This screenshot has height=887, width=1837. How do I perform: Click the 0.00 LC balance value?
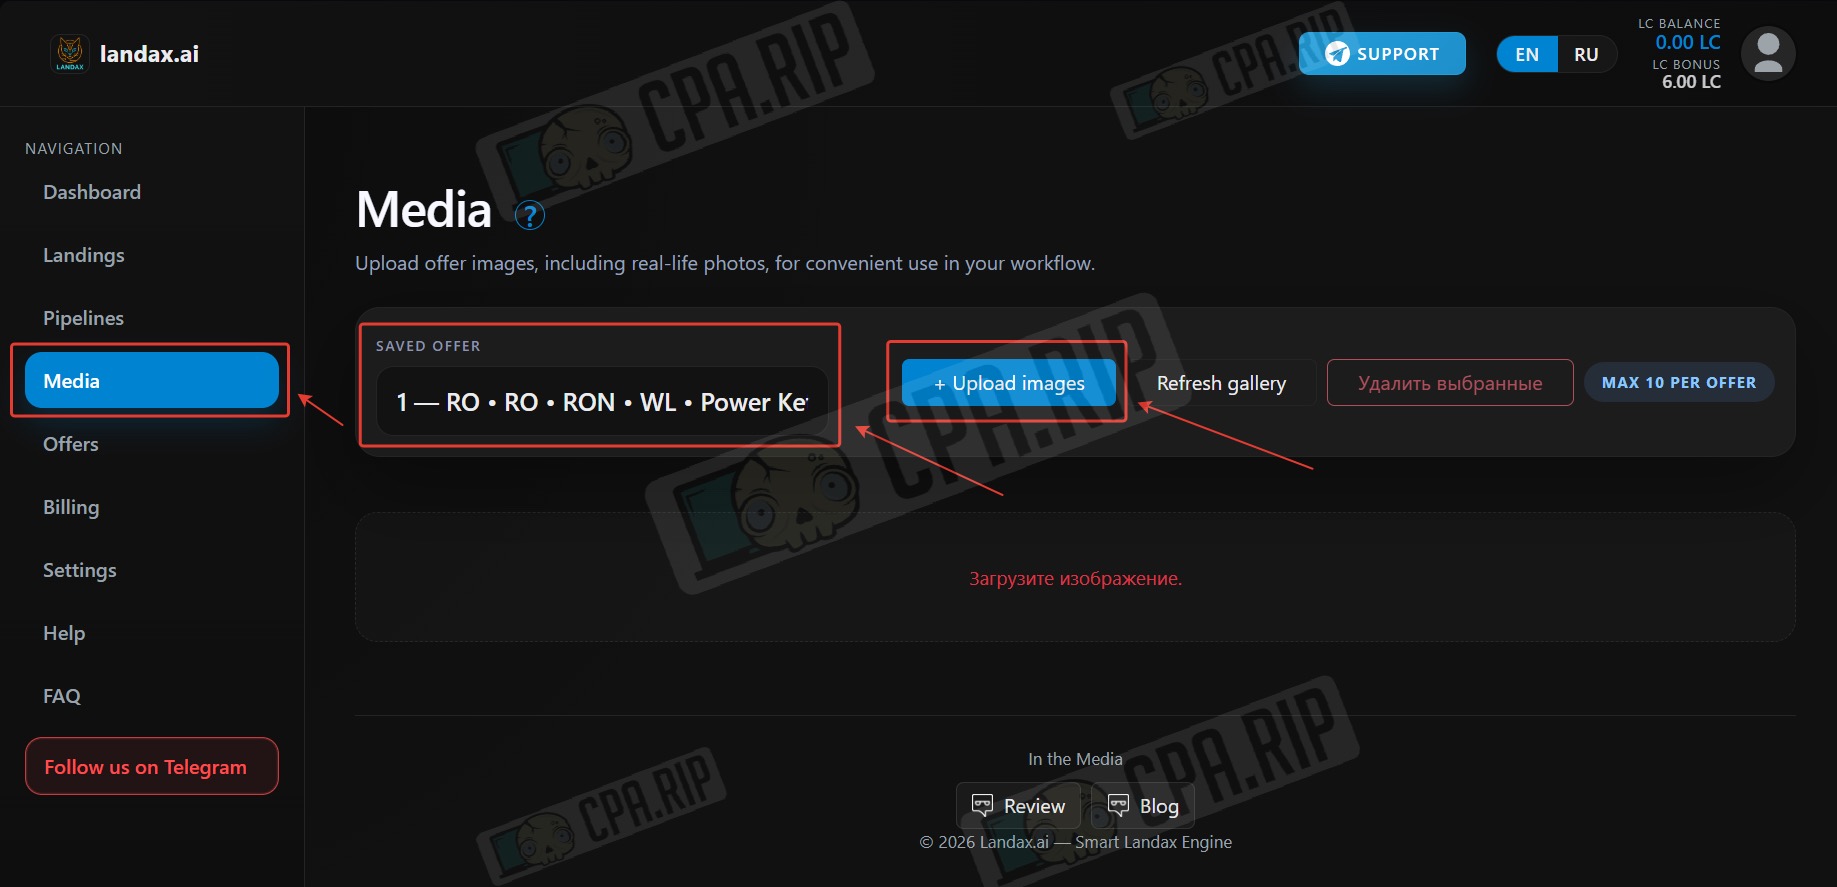1688,42
